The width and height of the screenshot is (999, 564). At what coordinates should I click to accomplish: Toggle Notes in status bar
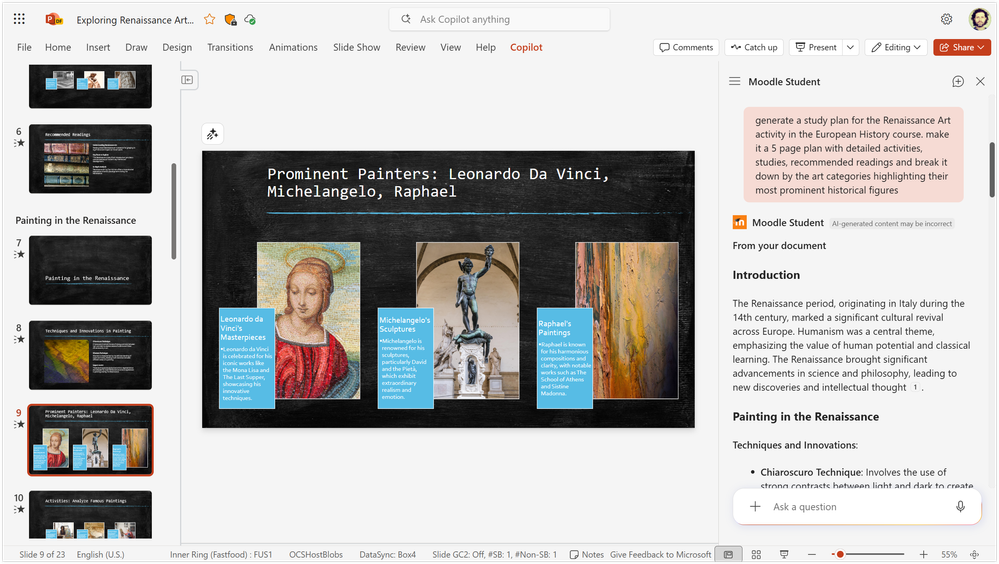point(586,554)
